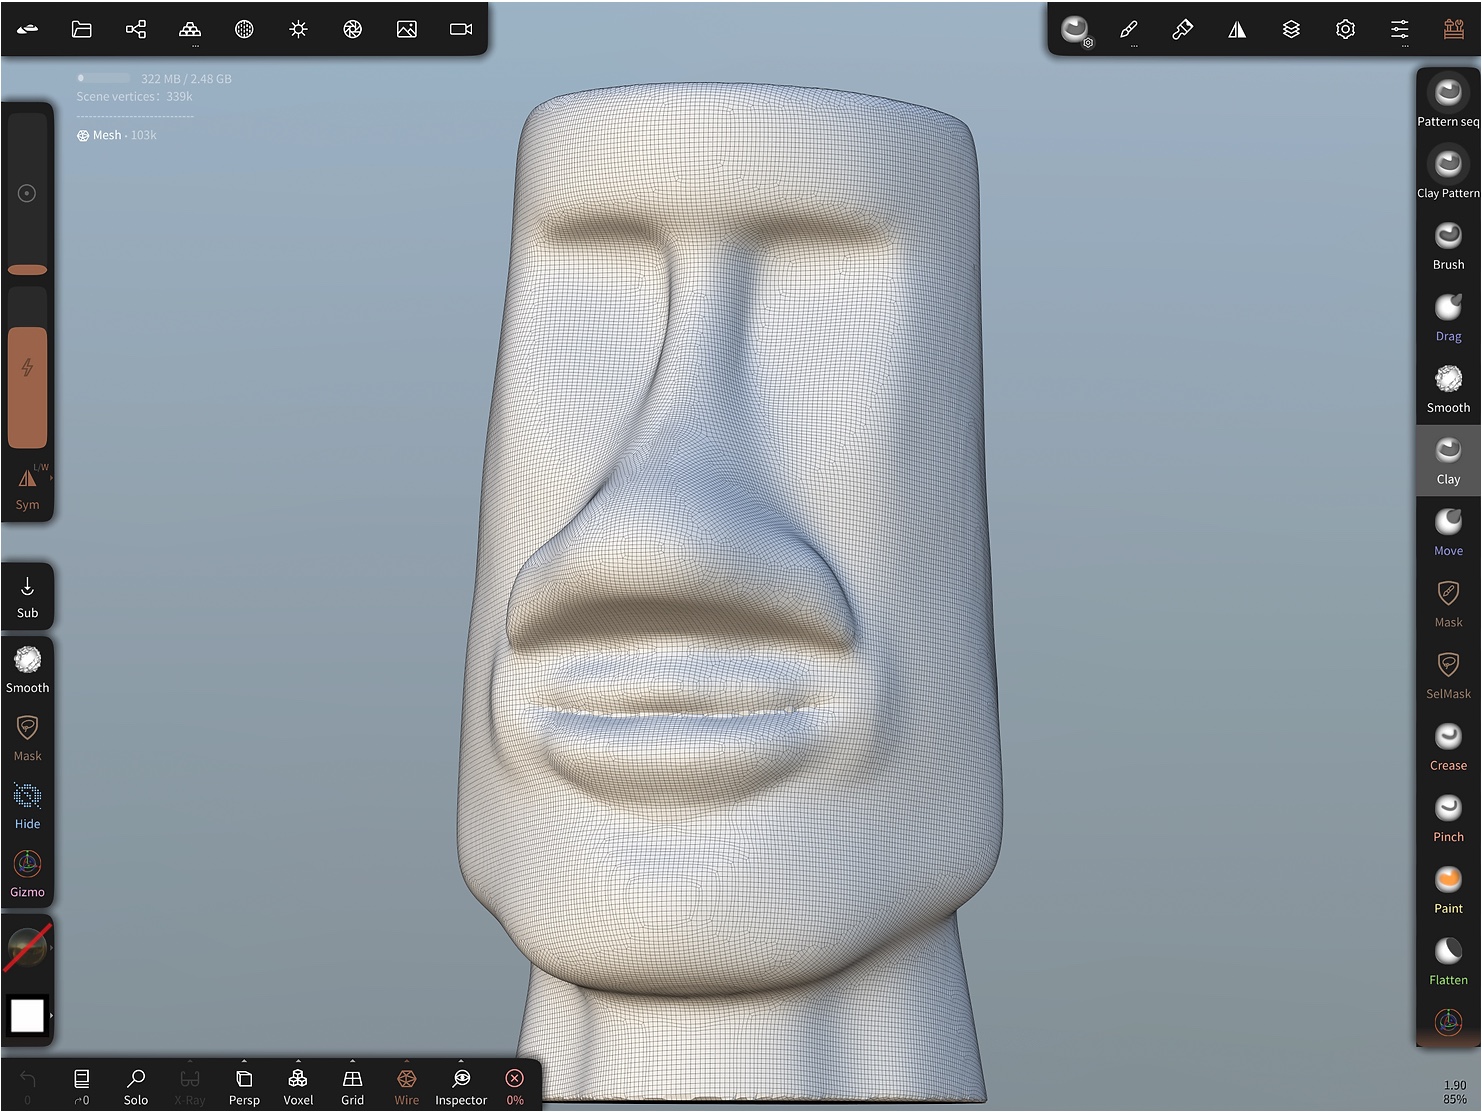
Task: Click the disabled material sphere swatch
Action: (27, 947)
